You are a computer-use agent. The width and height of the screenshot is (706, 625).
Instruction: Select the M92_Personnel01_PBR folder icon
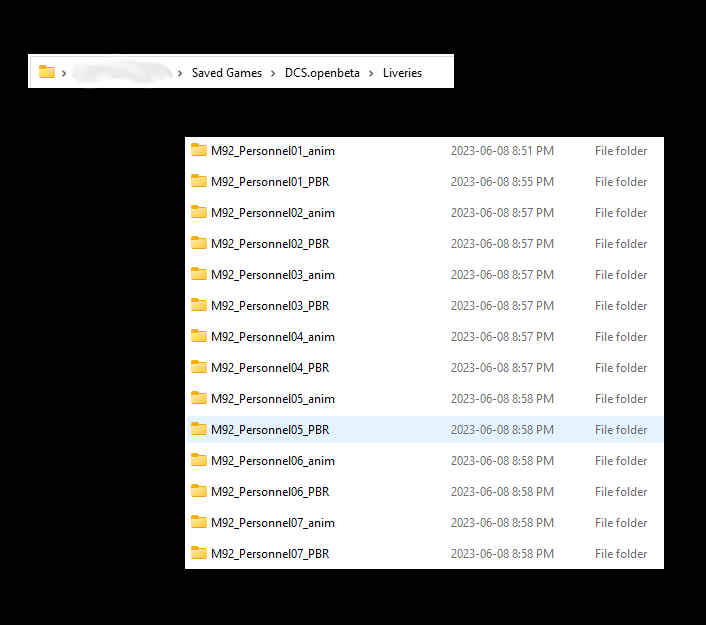click(199, 182)
